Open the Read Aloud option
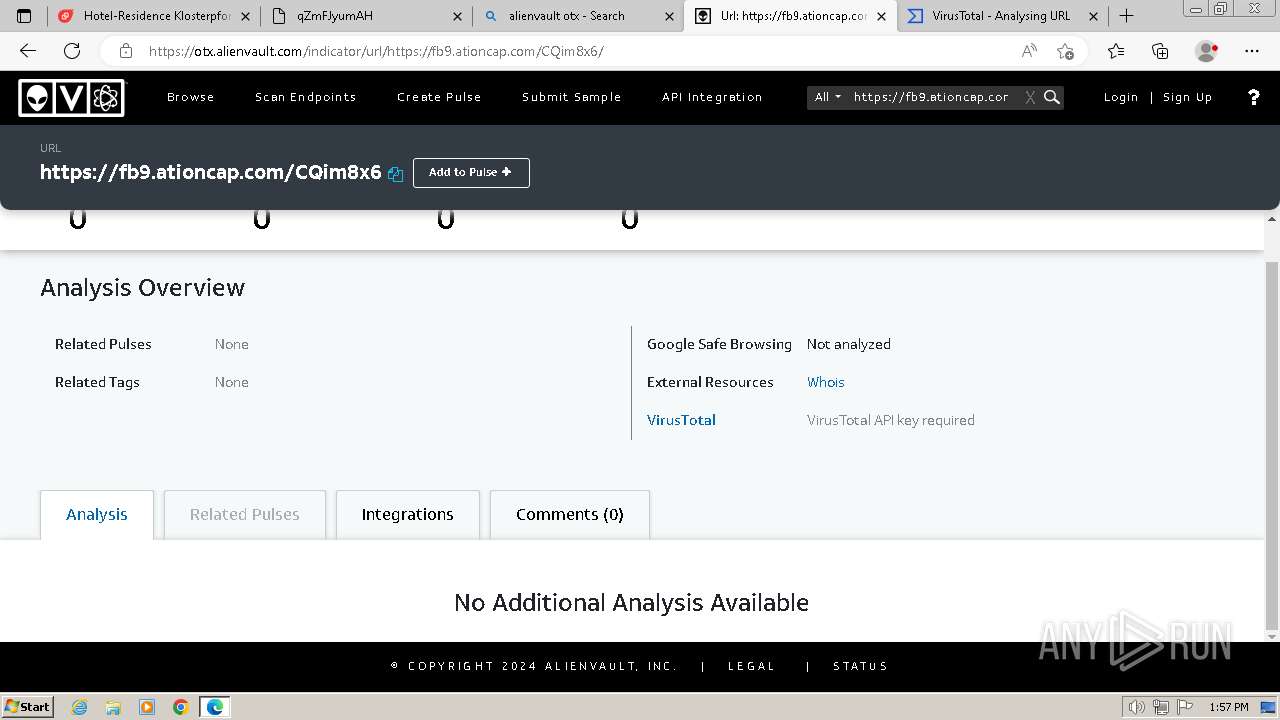The height and width of the screenshot is (720, 1280). [x=1029, y=51]
